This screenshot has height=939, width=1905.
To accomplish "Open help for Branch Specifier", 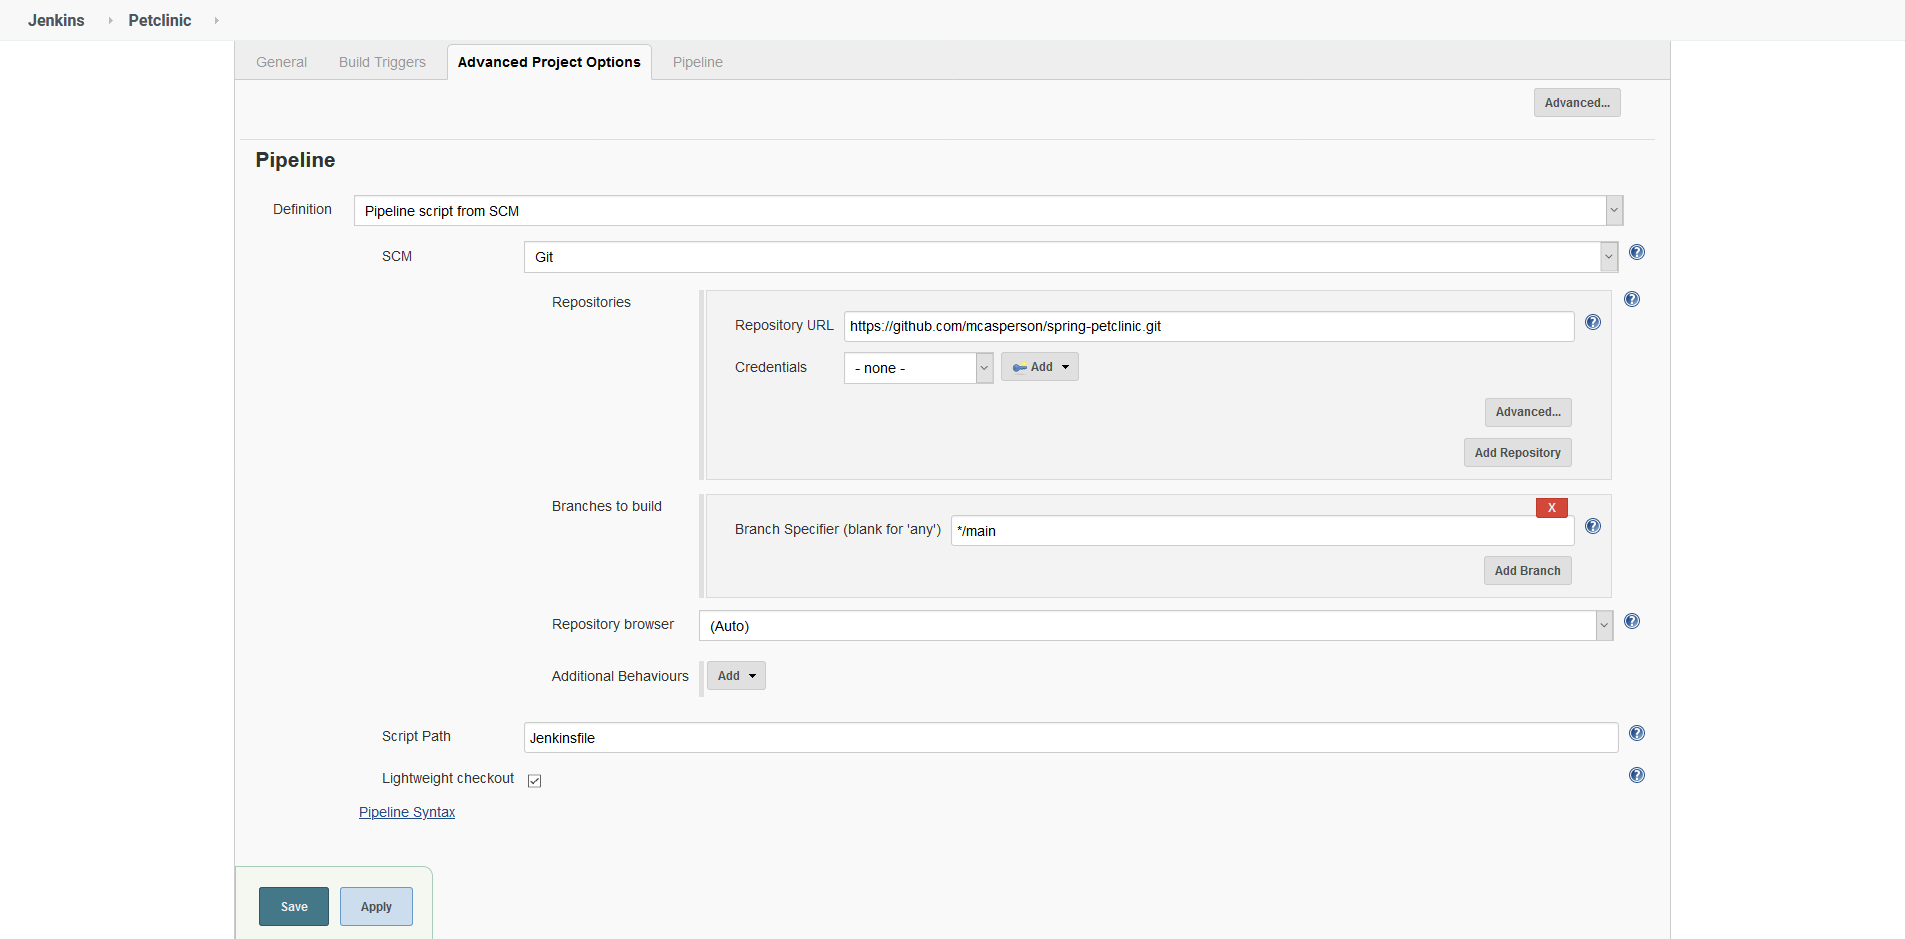I will tap(1593, 526).
